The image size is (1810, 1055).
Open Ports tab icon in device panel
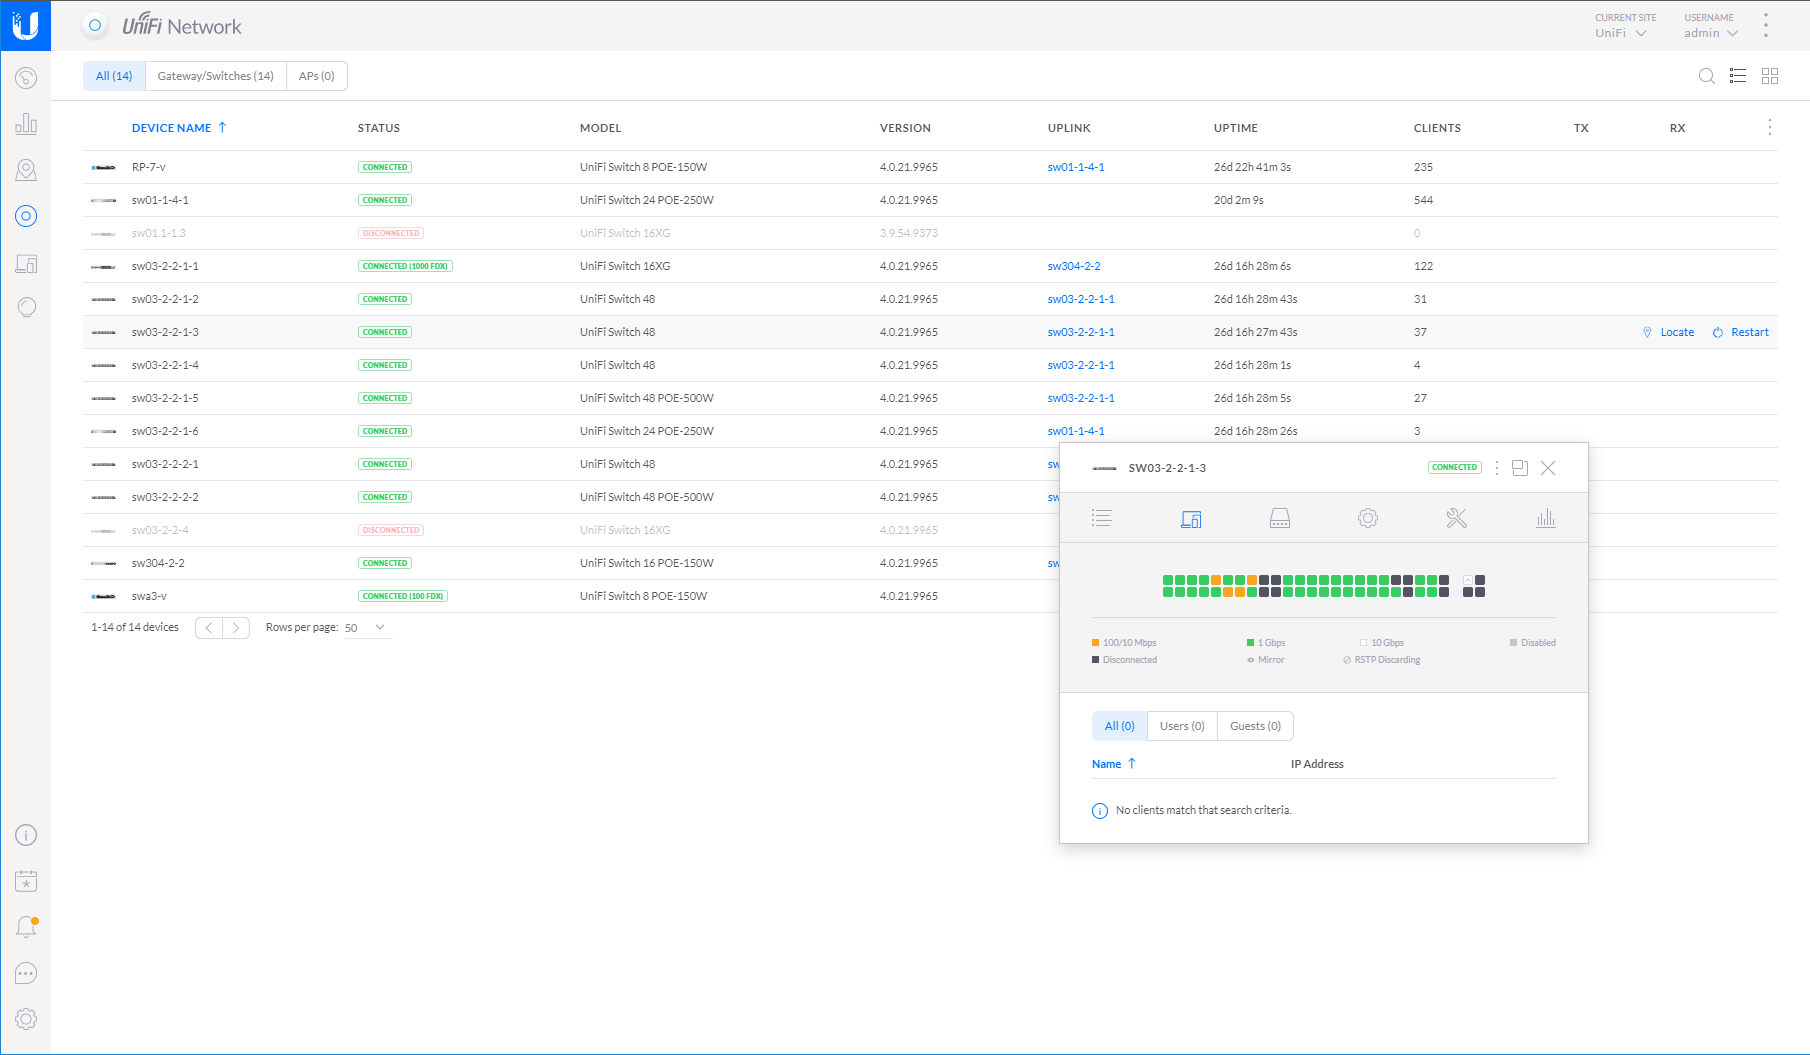click(x=1280, y=518)
